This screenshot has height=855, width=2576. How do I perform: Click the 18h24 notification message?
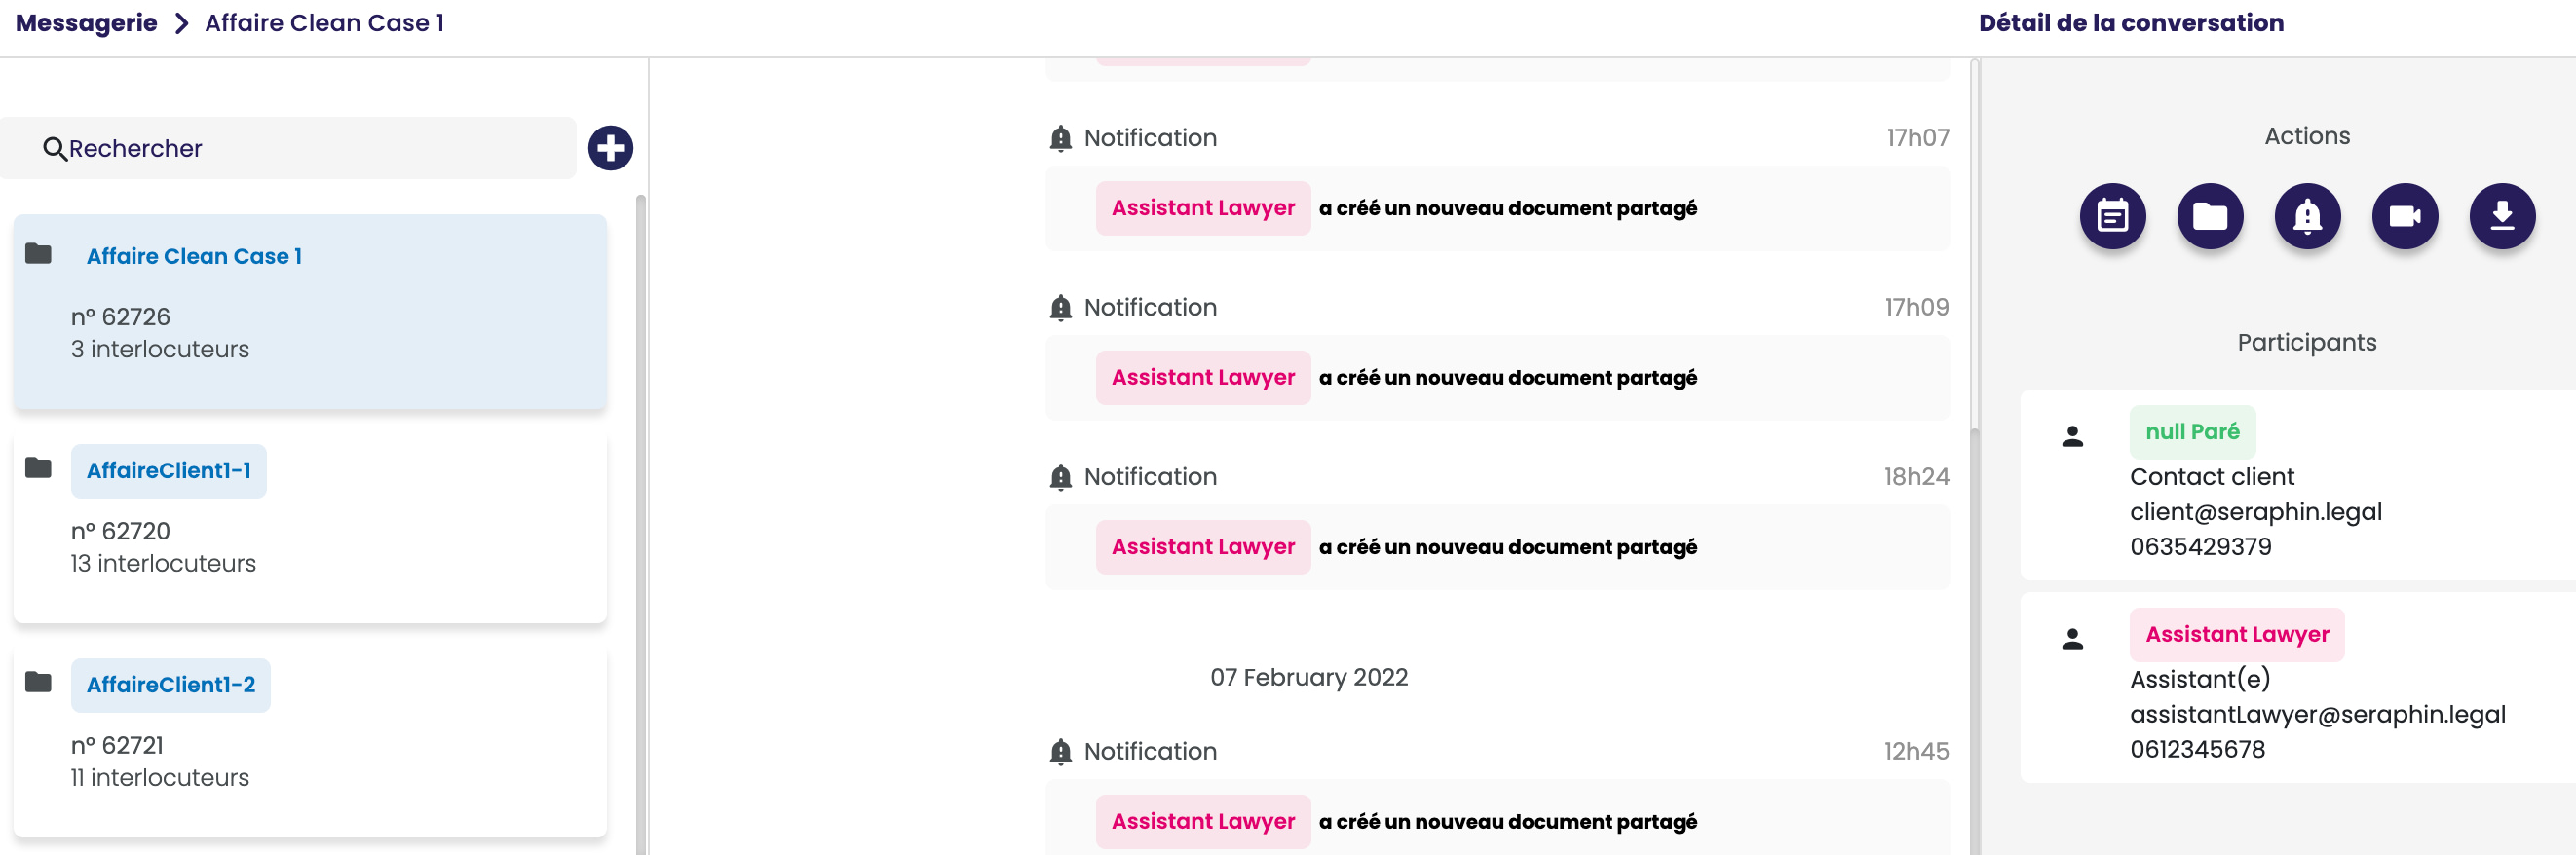click(x=1507, y=547)
